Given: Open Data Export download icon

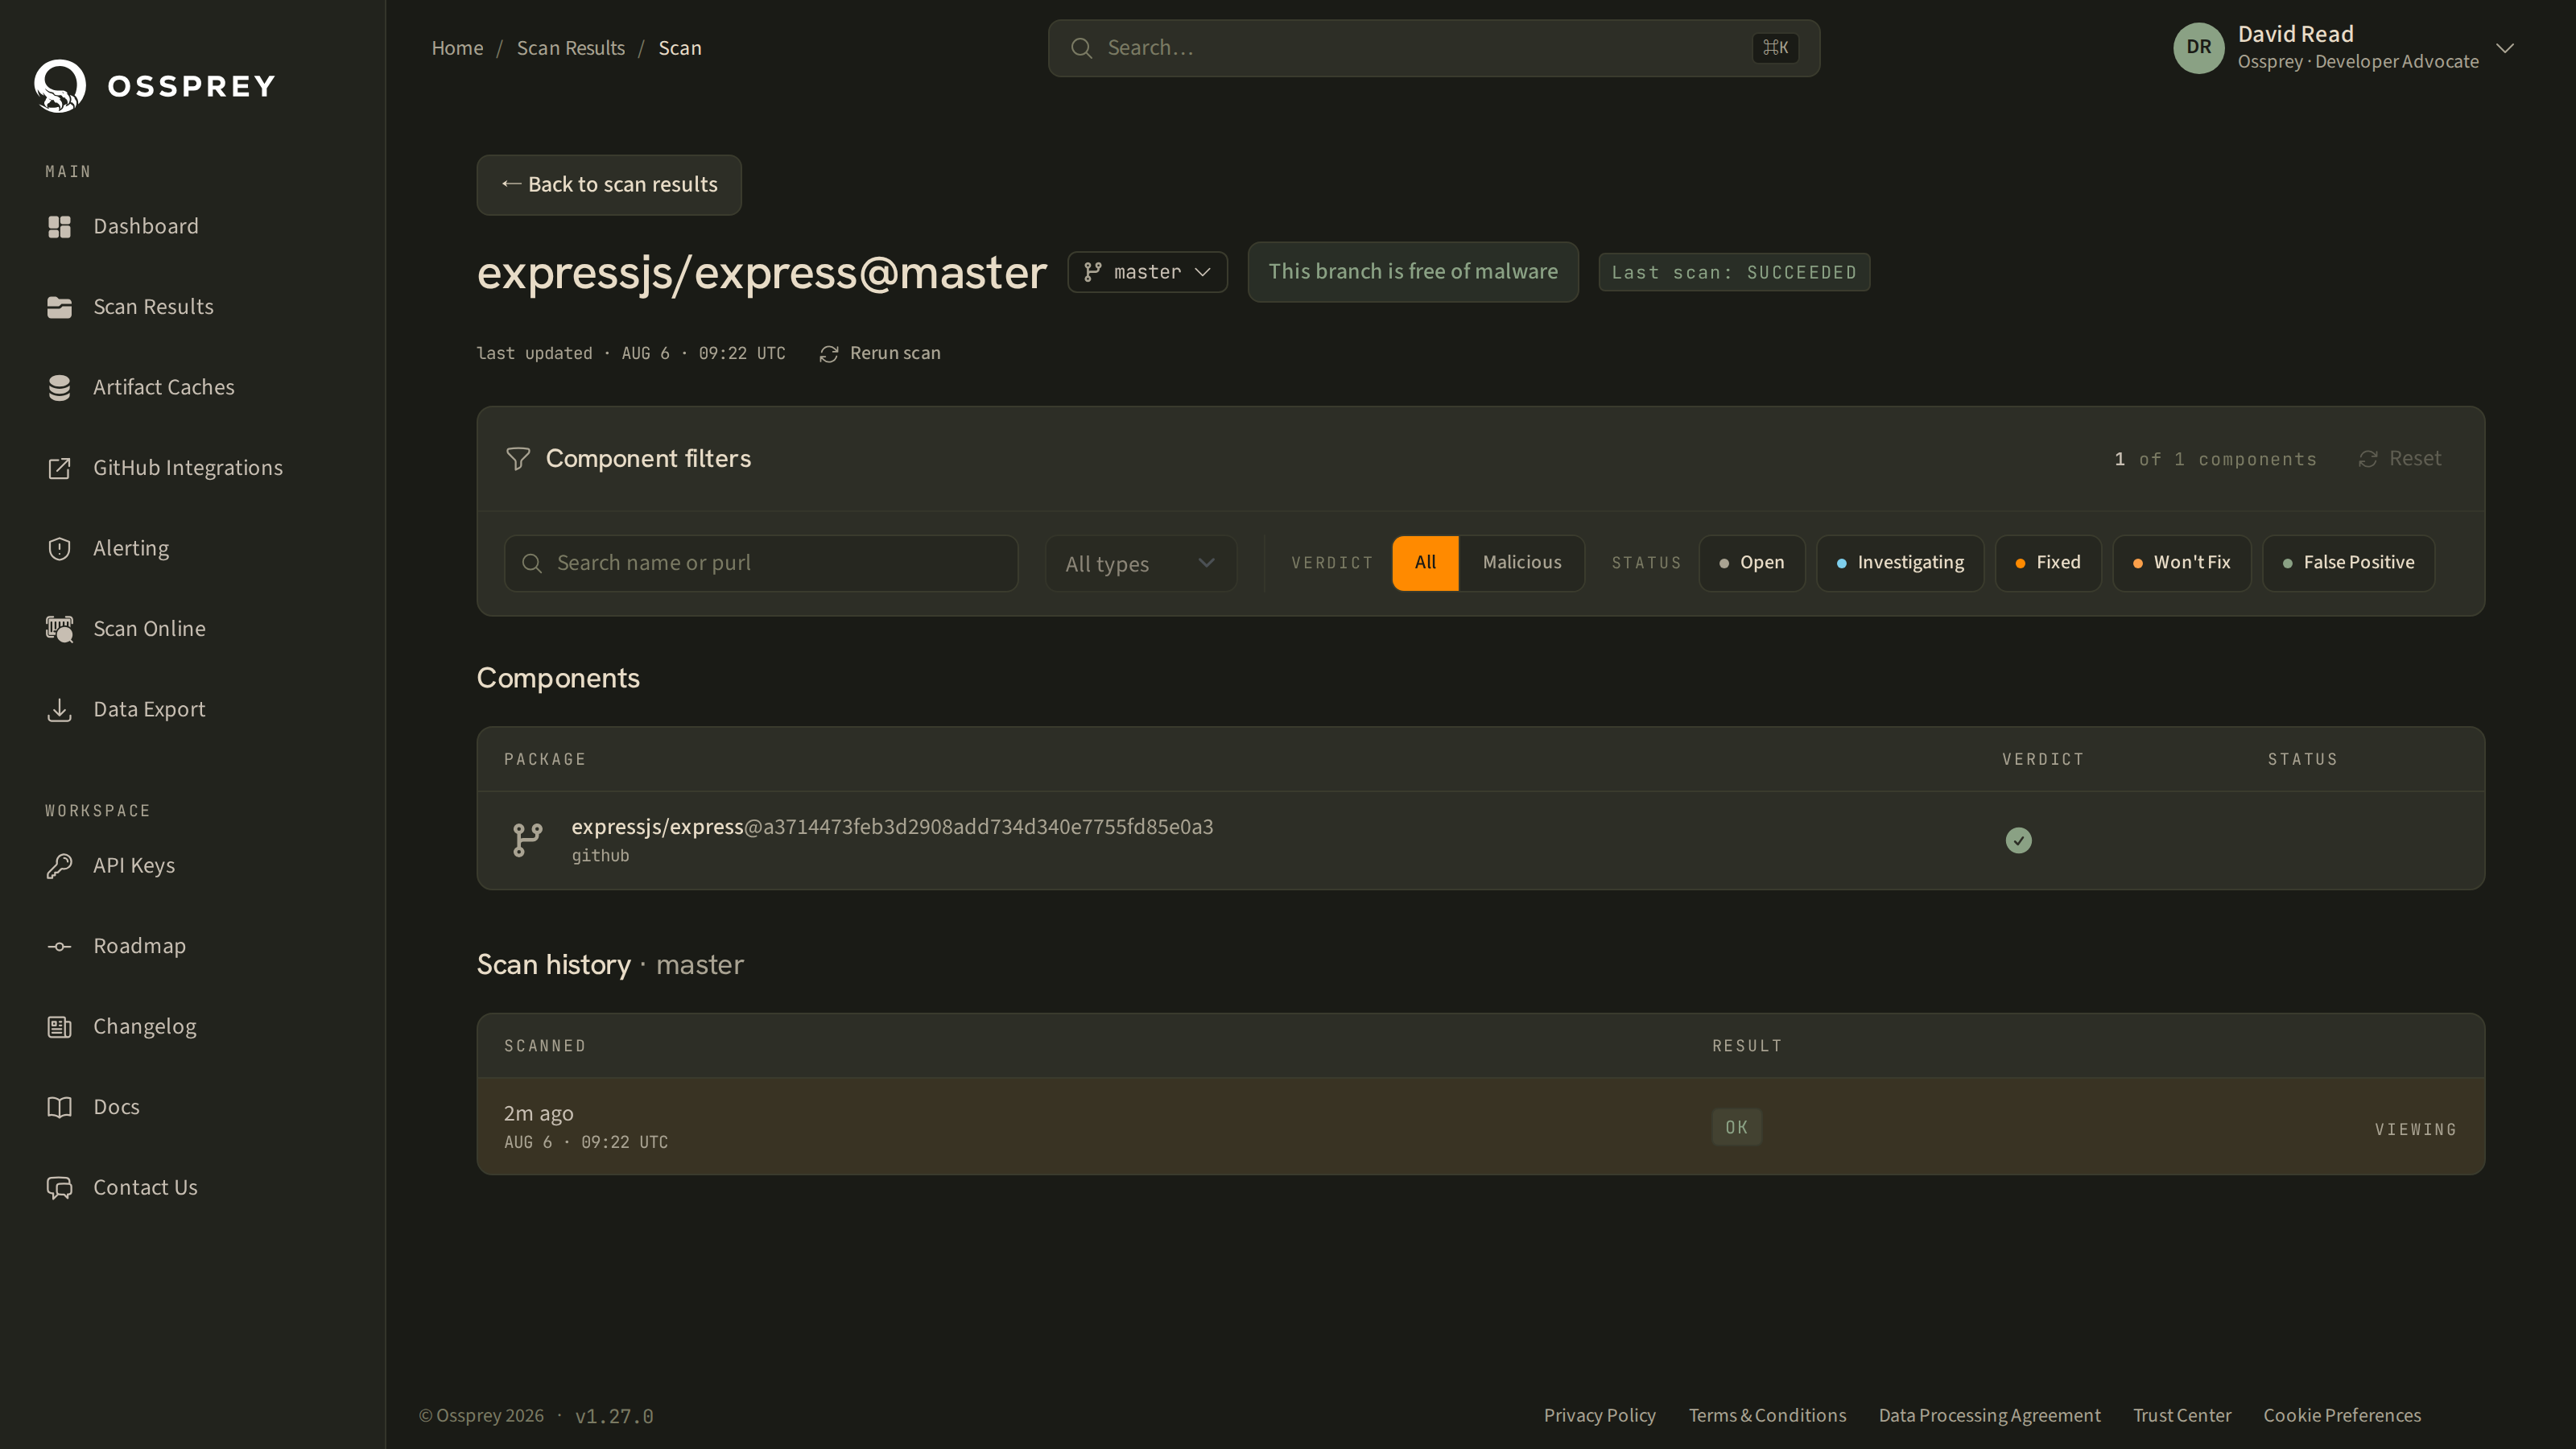Looking at the screenshot, I should coord(59,709).
